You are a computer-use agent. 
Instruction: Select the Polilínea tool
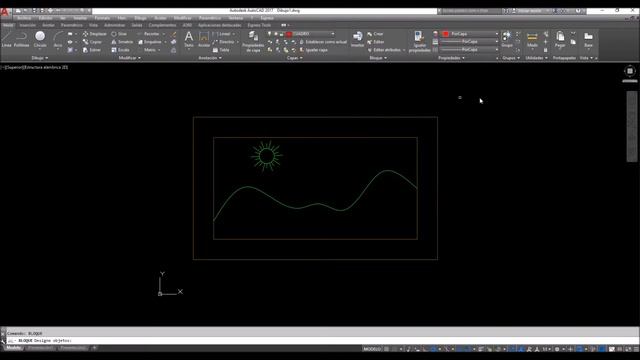(21, 39)
